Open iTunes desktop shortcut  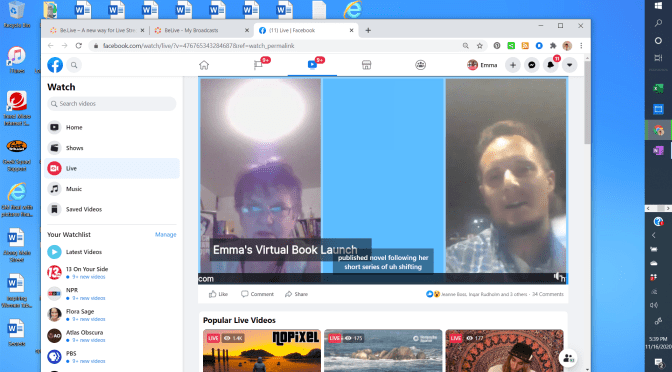pyautogui.click(x=17, y=60)
